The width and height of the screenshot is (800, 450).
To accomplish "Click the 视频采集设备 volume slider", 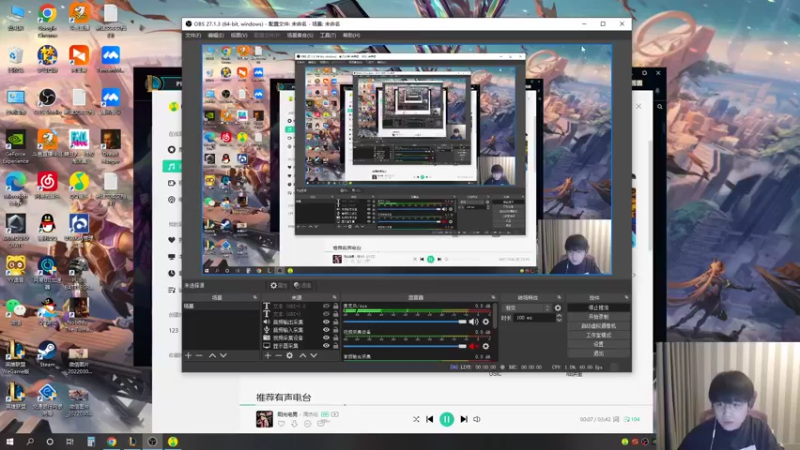I will coord(405,346).
